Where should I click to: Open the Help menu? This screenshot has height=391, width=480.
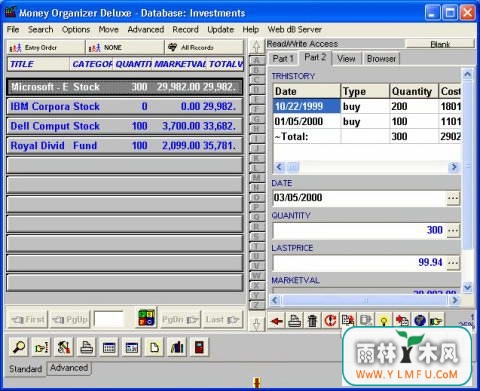tap(251, 29)
